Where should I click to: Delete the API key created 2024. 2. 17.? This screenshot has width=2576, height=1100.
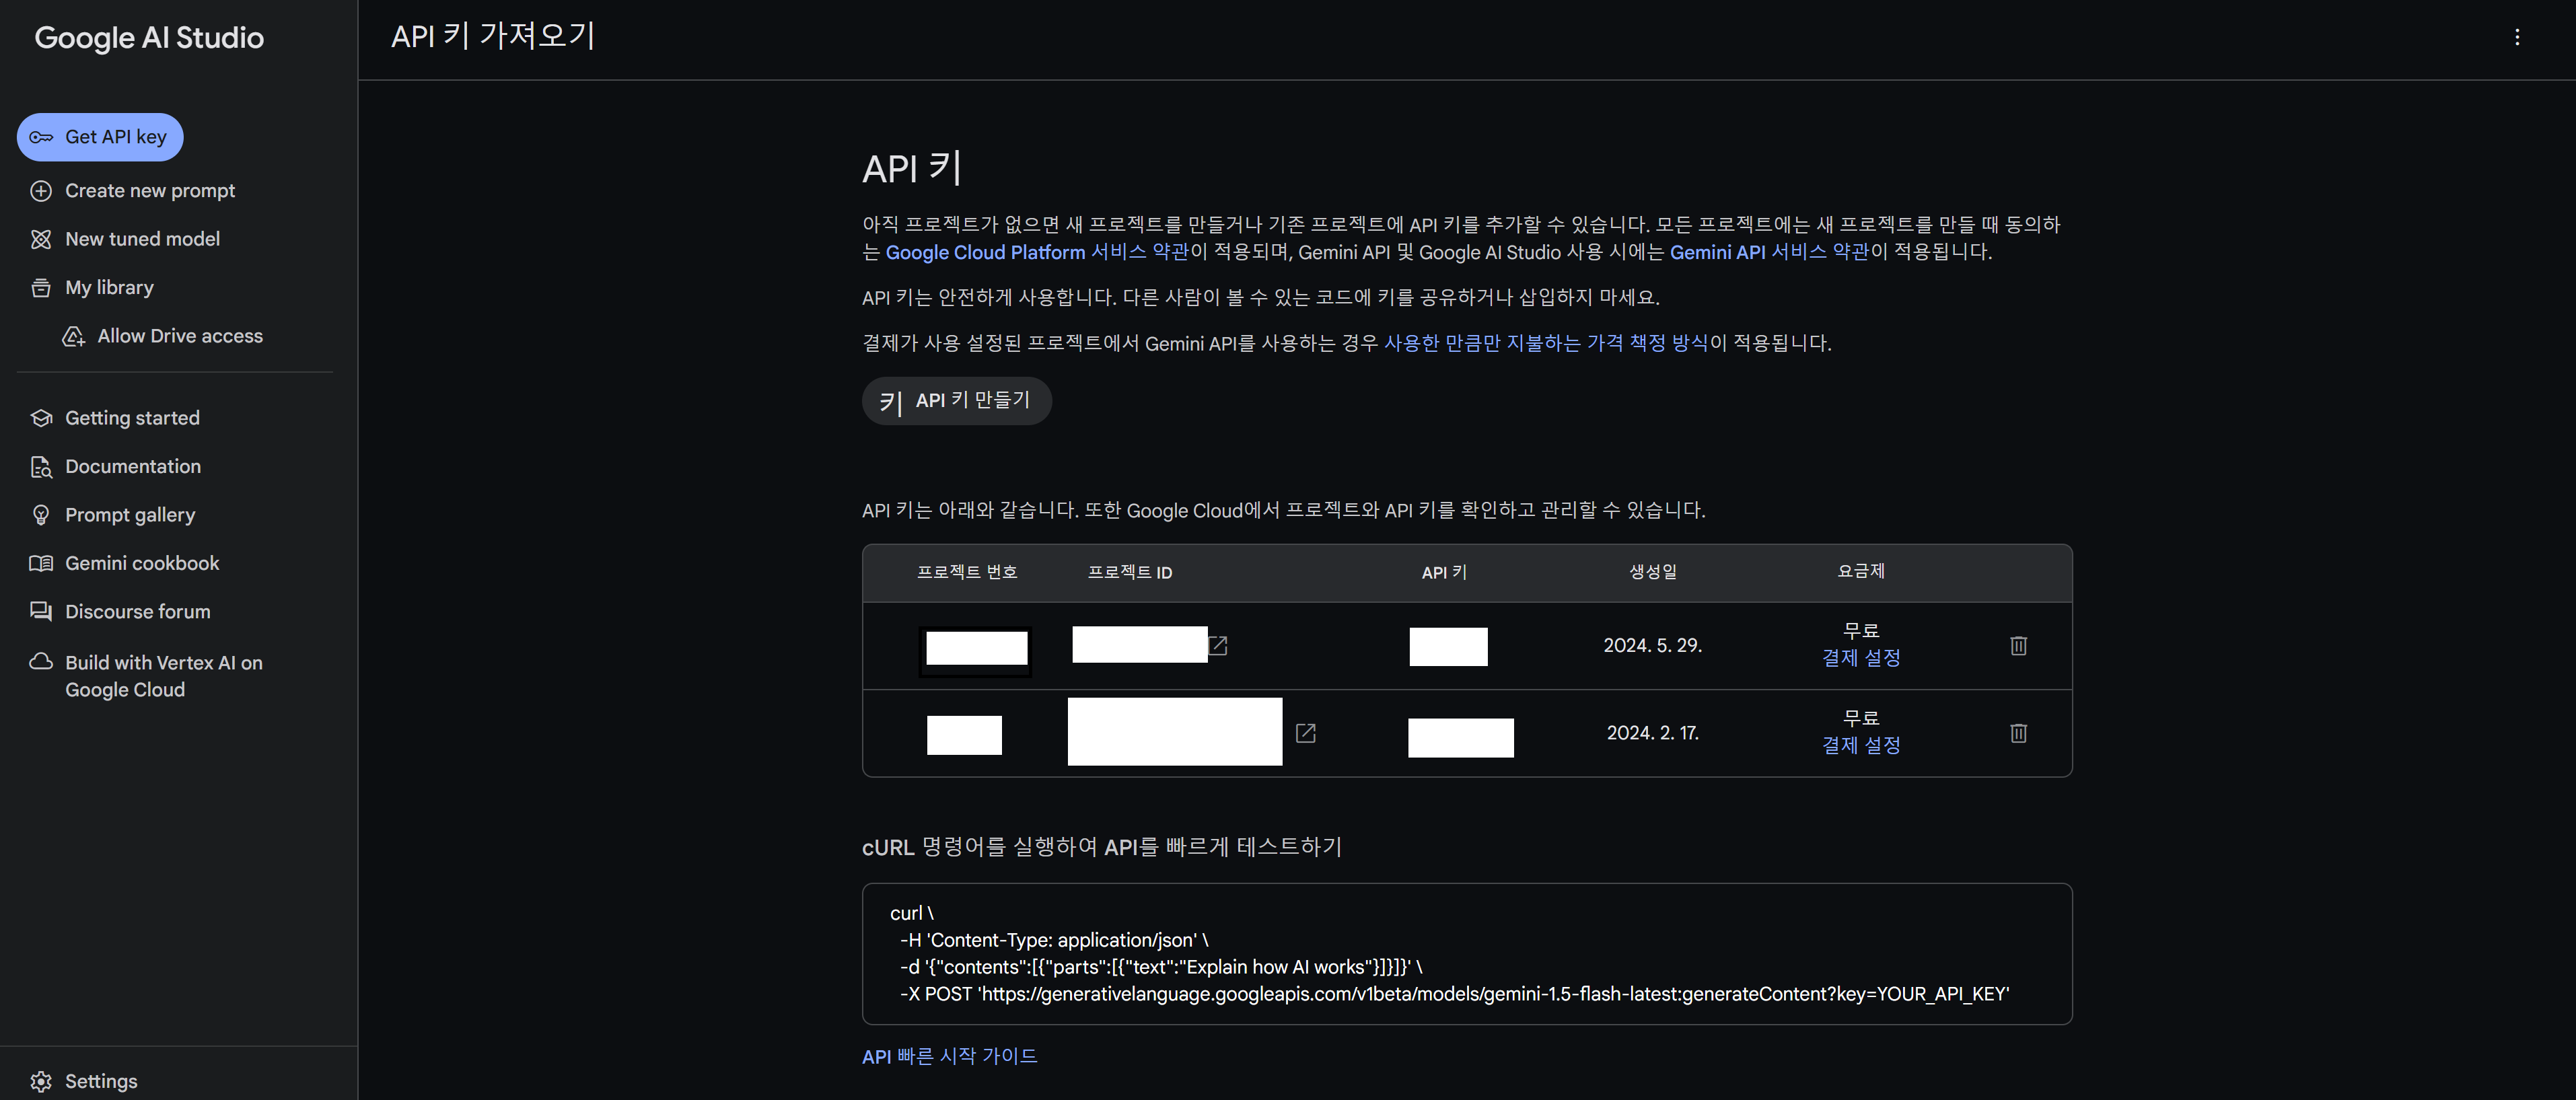click(x=2018, y=733)
